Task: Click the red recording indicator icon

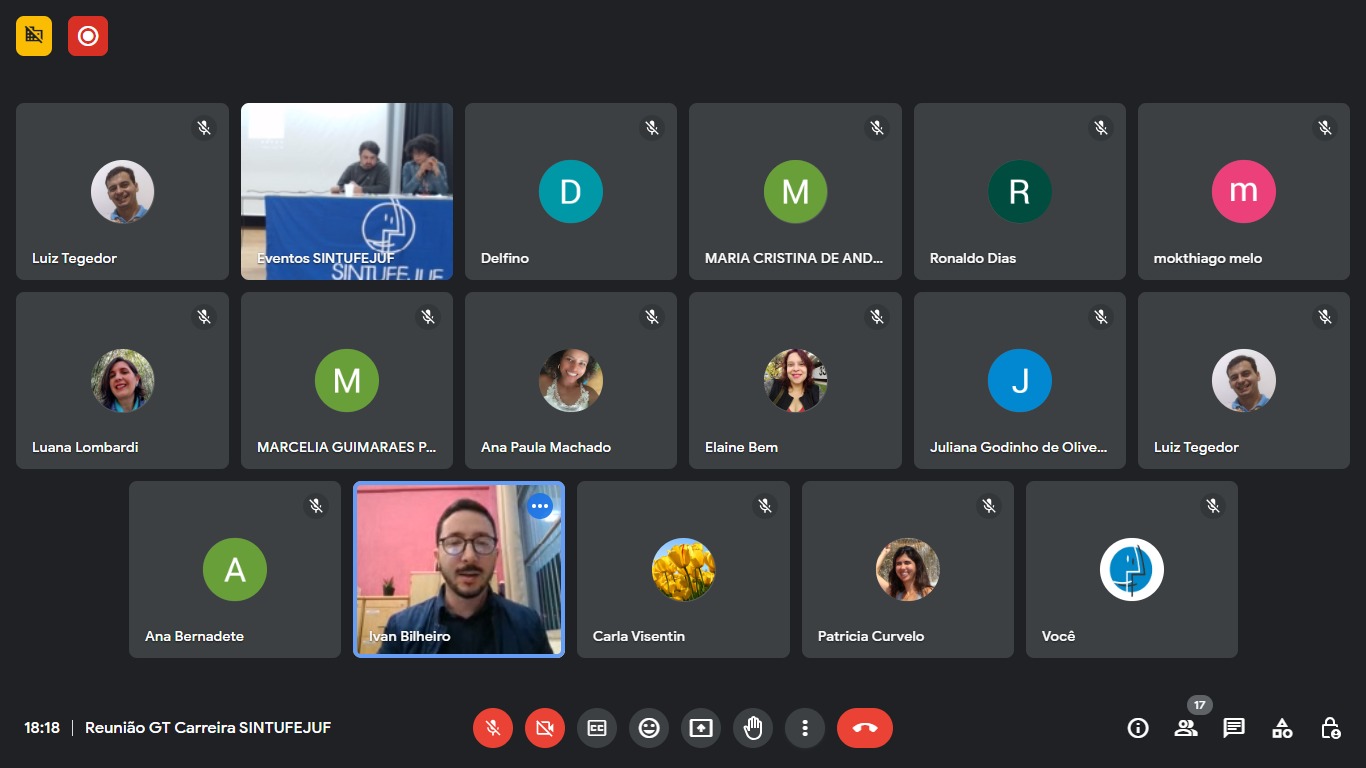Action: [88, 36]
